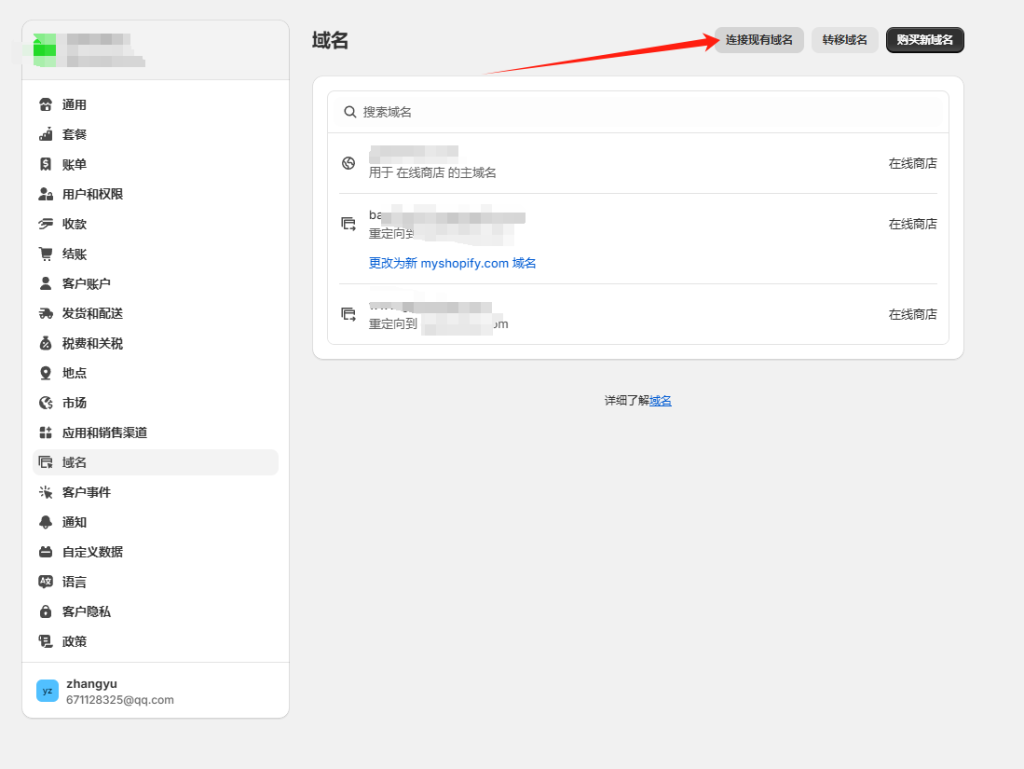The width and height of the screenshot is (1024, 769).
Task: Click Connect existing domain (连接现有域名) button
Action: [x=759, y=40]
